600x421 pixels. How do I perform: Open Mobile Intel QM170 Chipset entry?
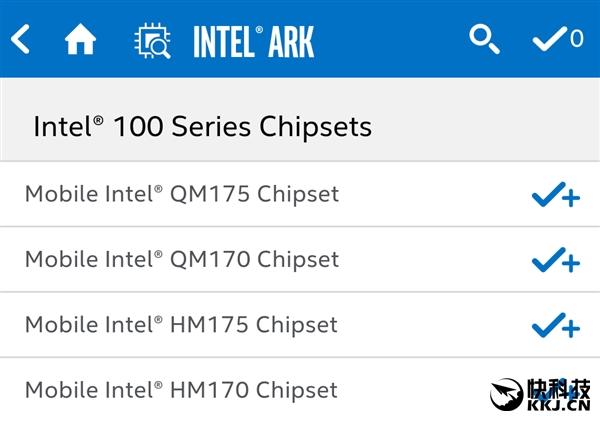[182, 259]
